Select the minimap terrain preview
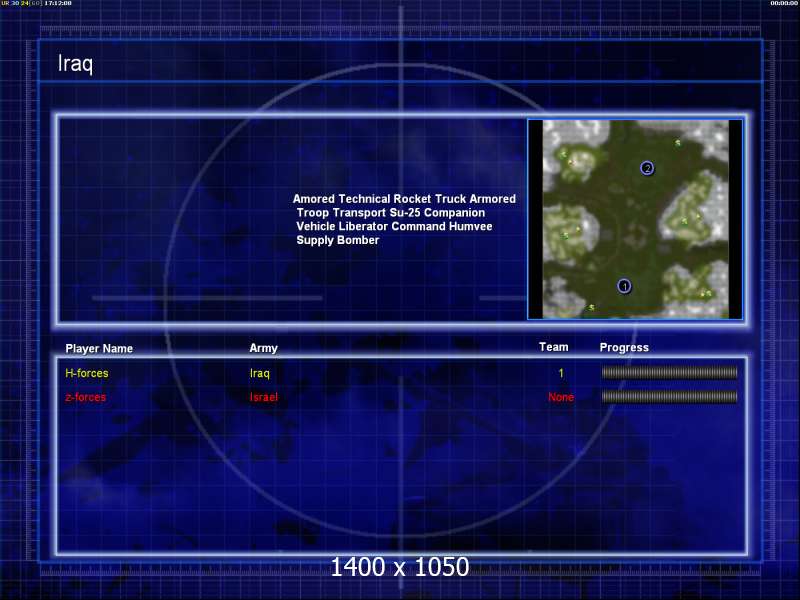This screenshot has height=600, width=800. [x=635, y=219]
